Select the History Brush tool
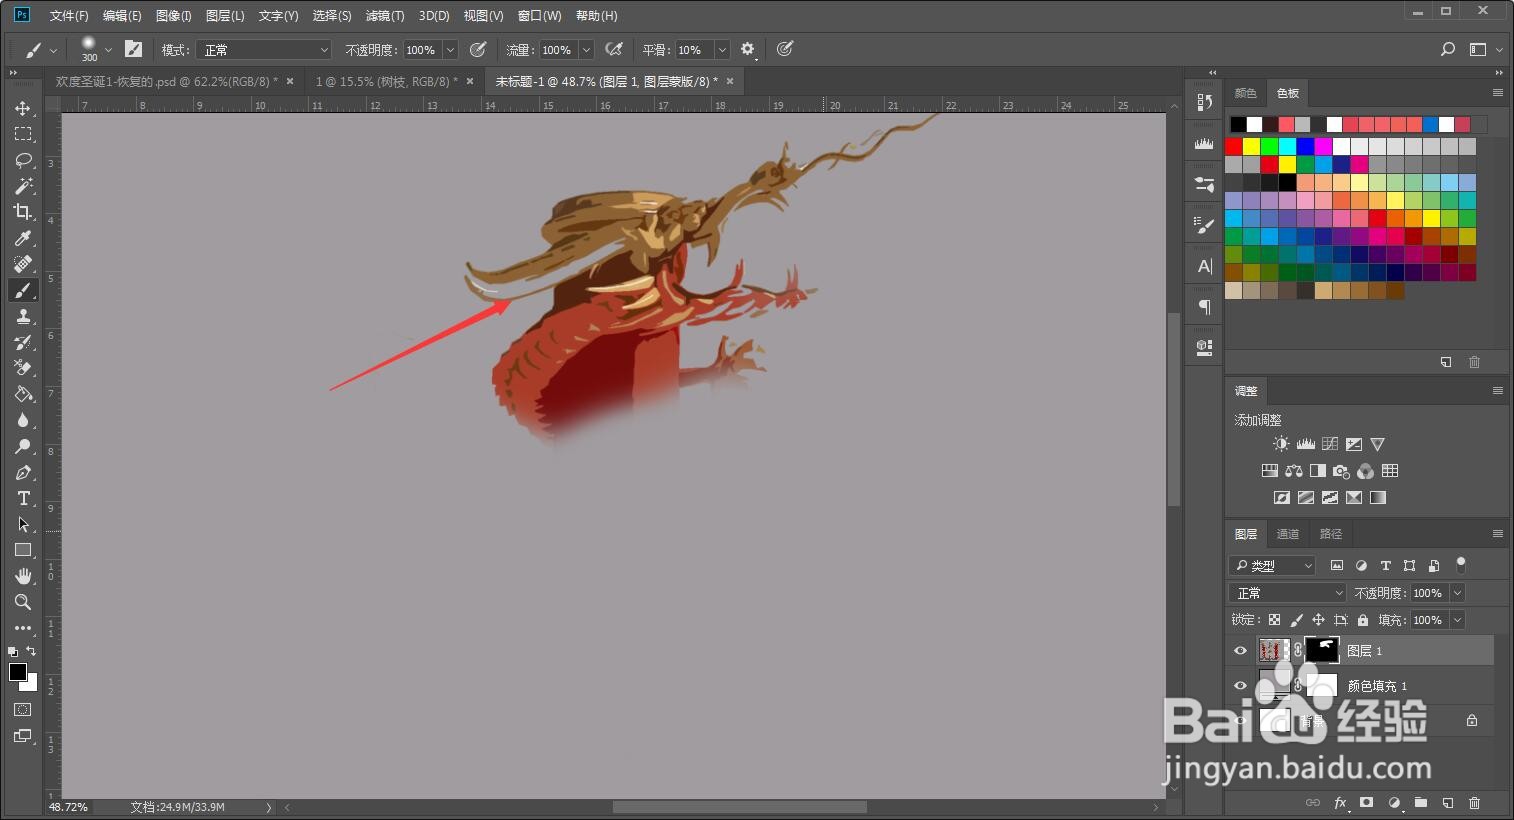The width and height of the screenshot is (1514, 820). click(23, 342)
